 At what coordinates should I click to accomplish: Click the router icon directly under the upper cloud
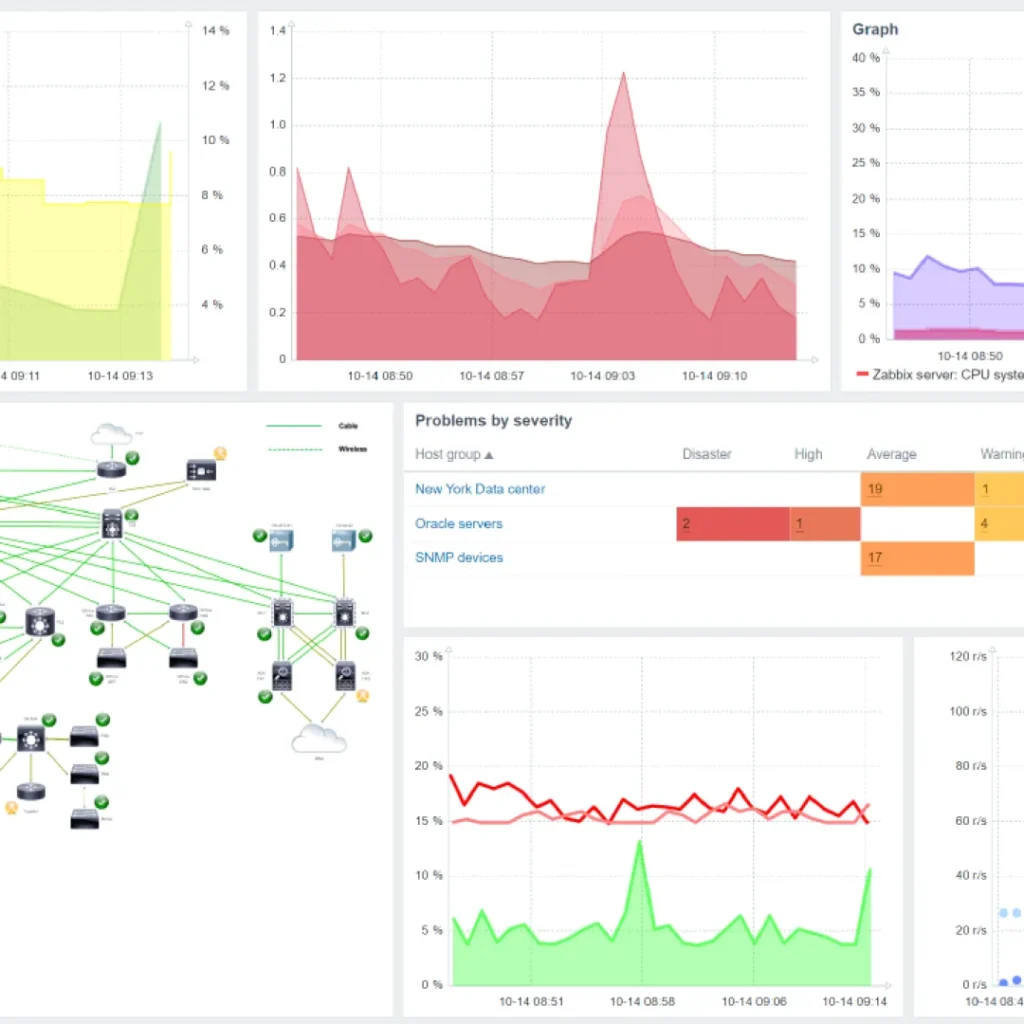[112, 469]
